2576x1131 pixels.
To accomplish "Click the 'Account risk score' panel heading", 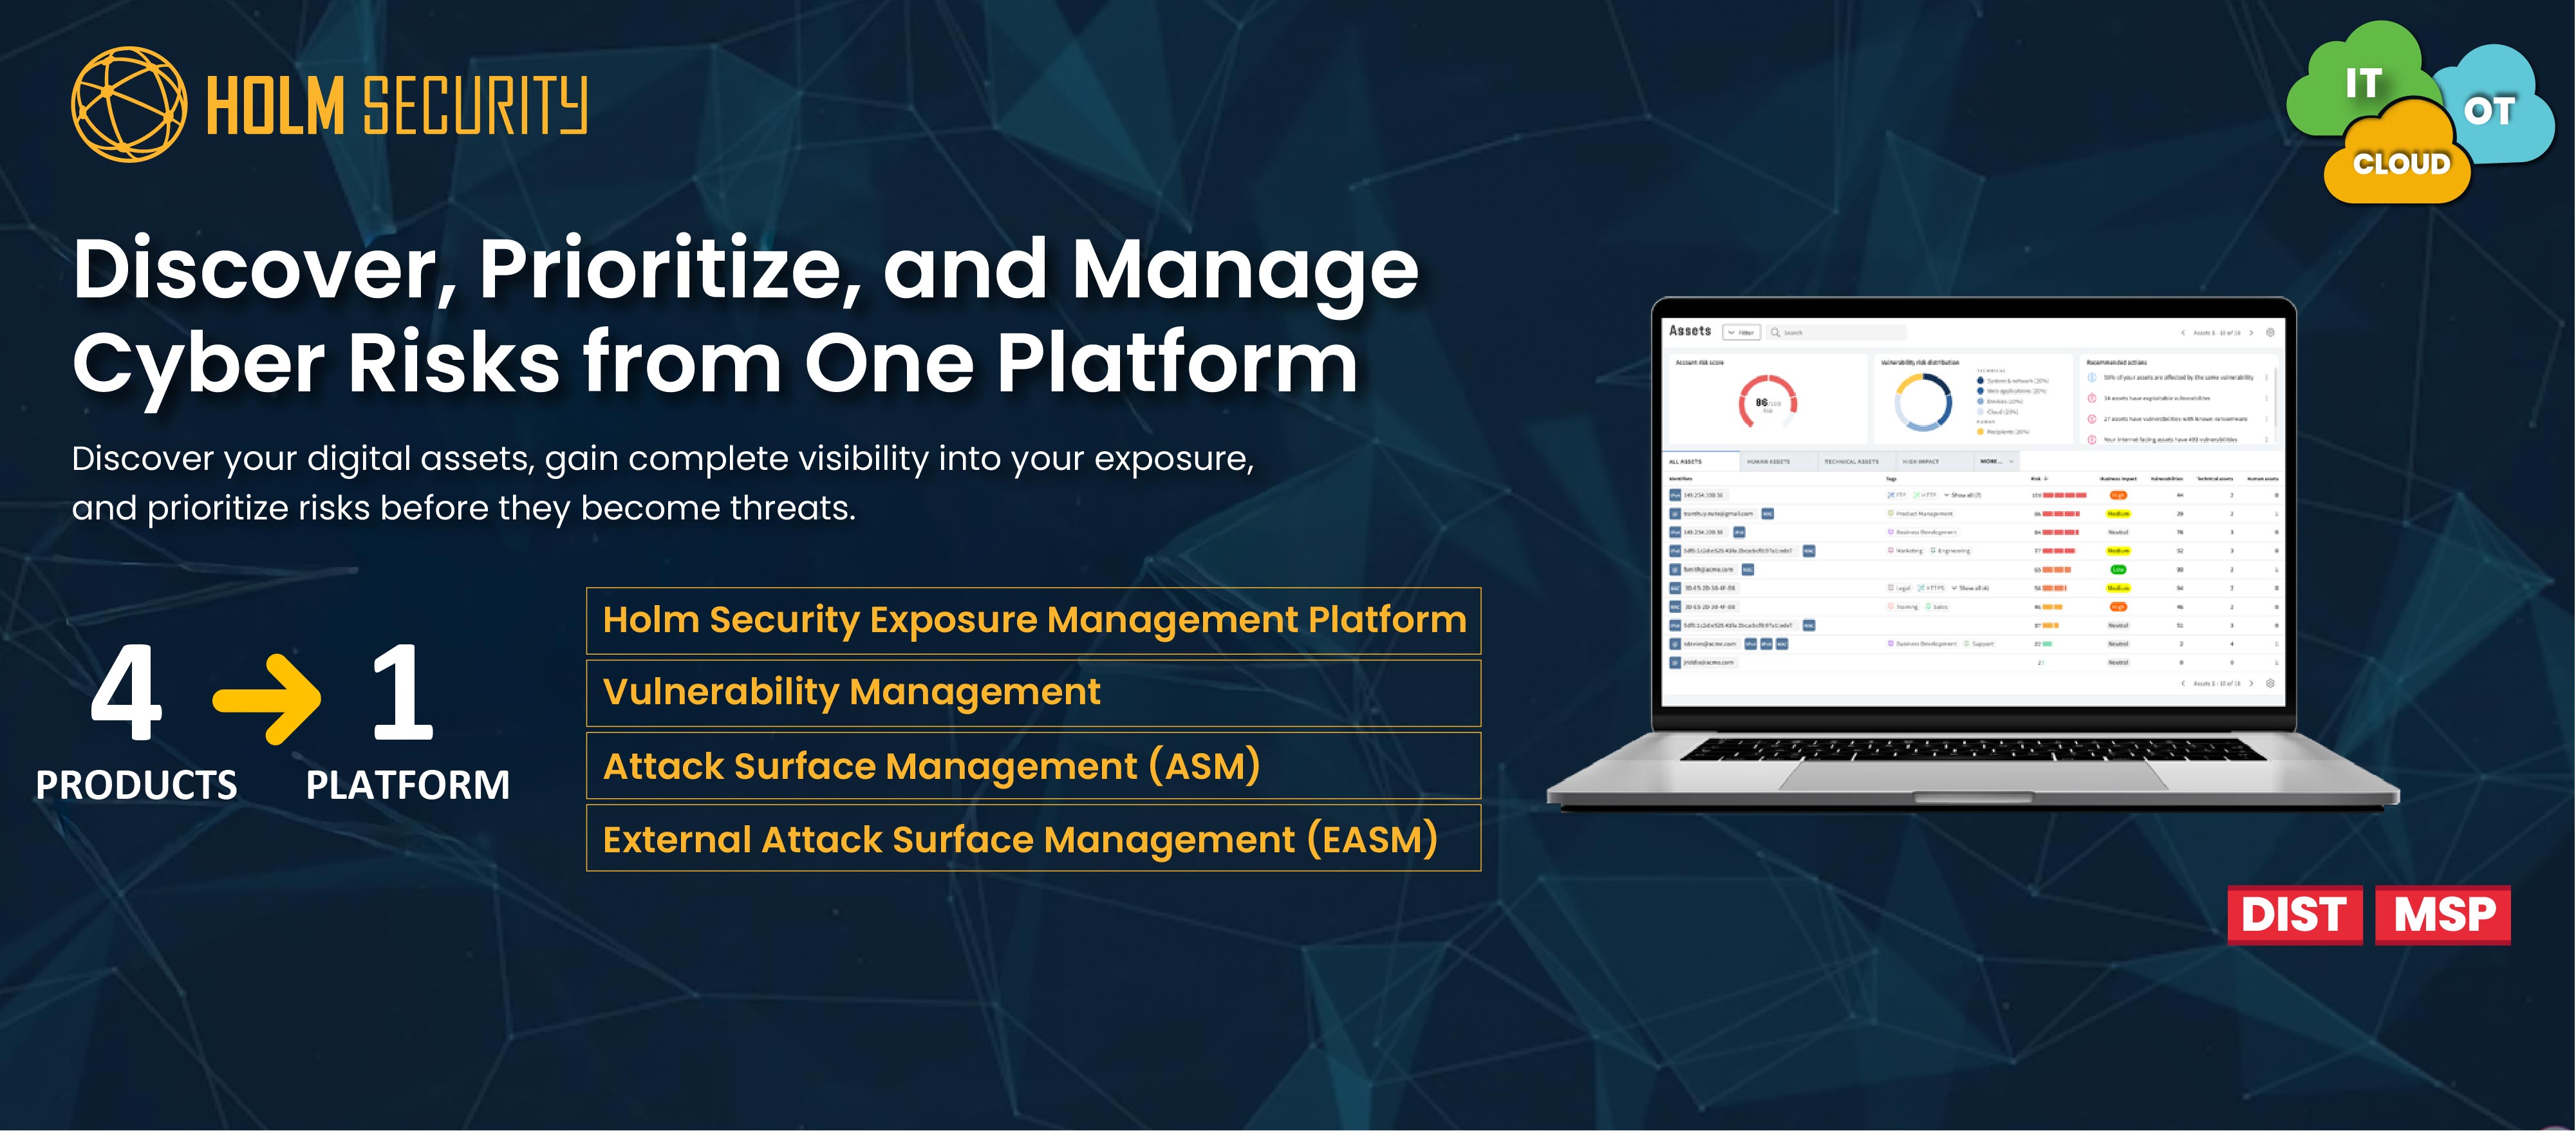I will 1699,362.
